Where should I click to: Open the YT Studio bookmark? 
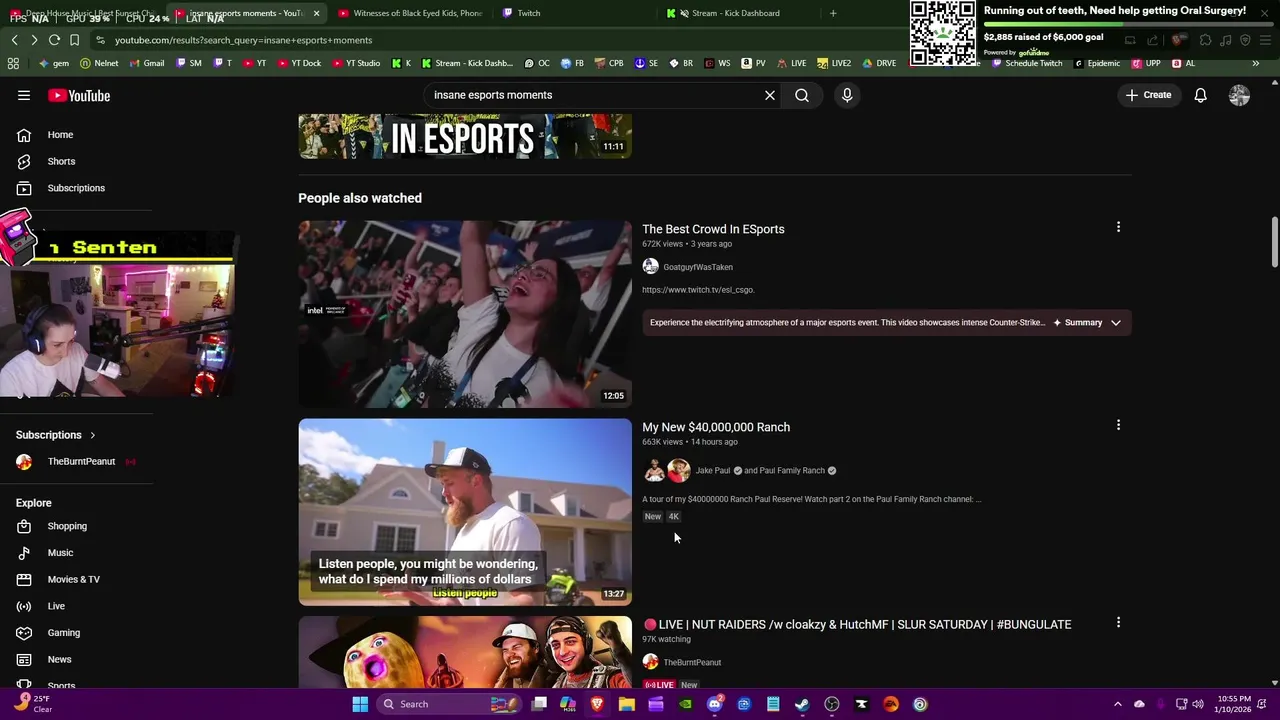355,63
